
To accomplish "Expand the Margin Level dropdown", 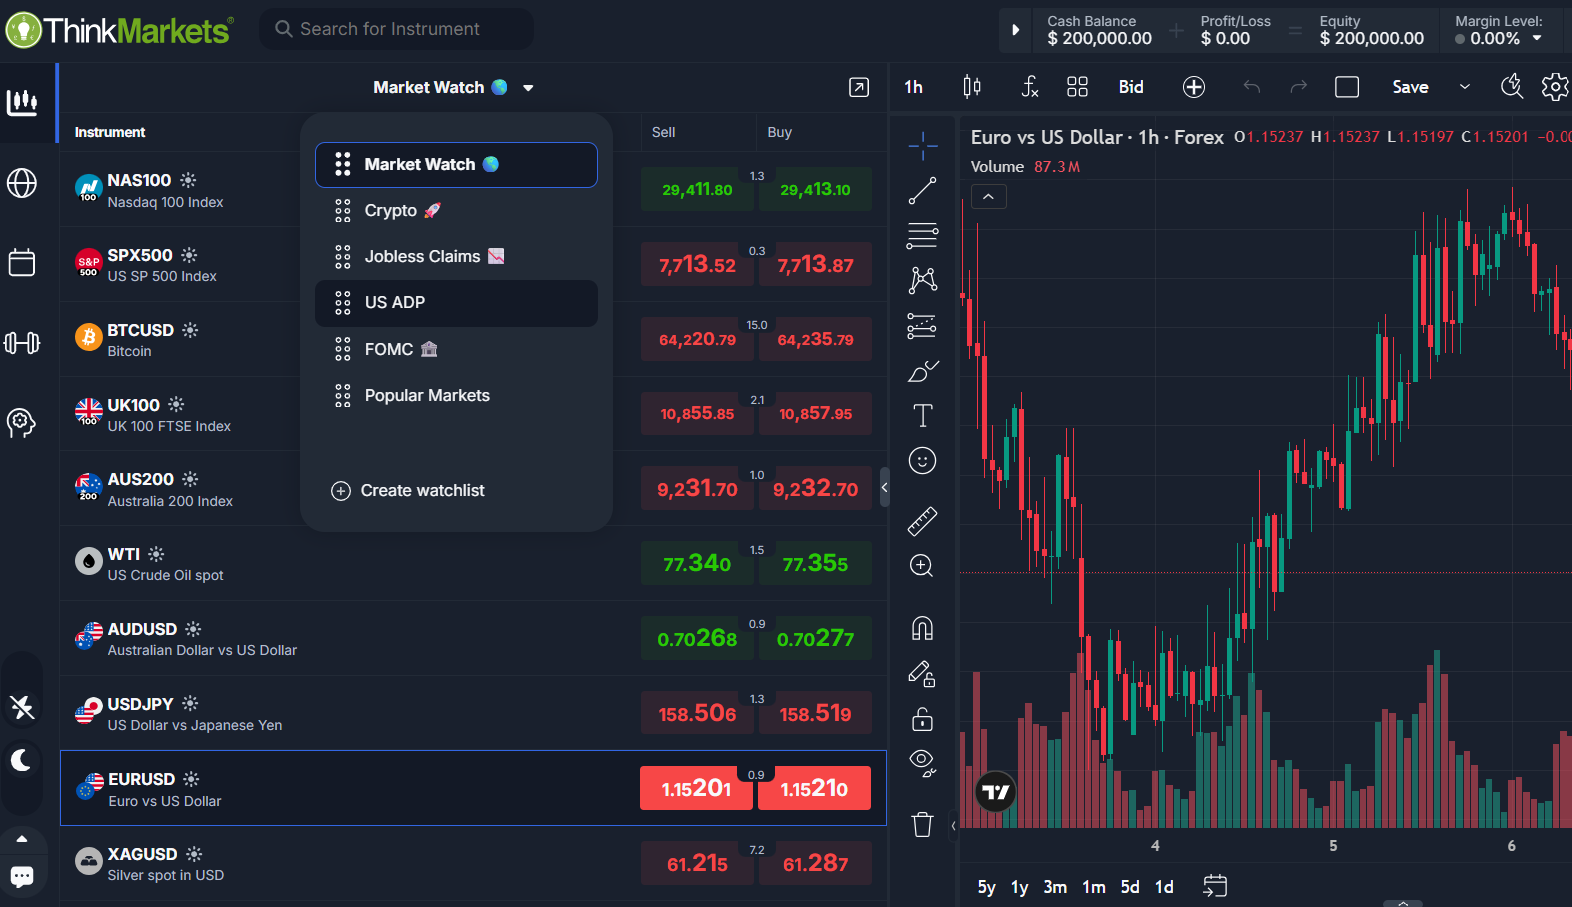I will point(1537,38).
